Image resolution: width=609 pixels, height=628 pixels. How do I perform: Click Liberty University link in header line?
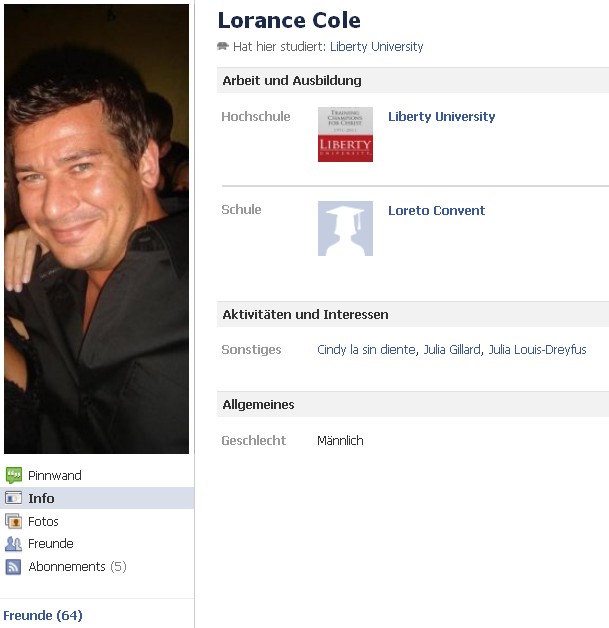click(376, 47)
